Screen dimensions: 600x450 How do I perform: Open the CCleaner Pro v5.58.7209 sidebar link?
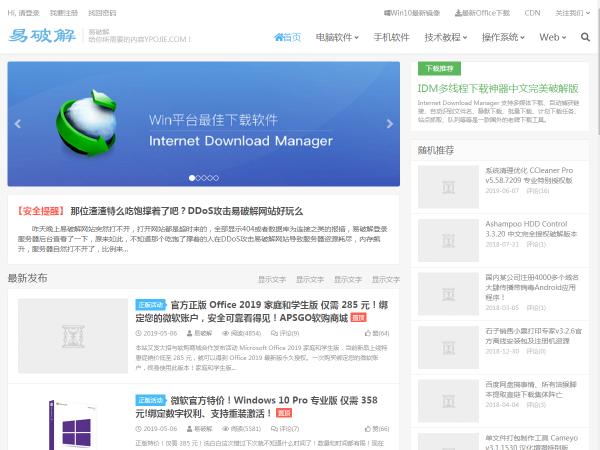[x=529, y=175]
